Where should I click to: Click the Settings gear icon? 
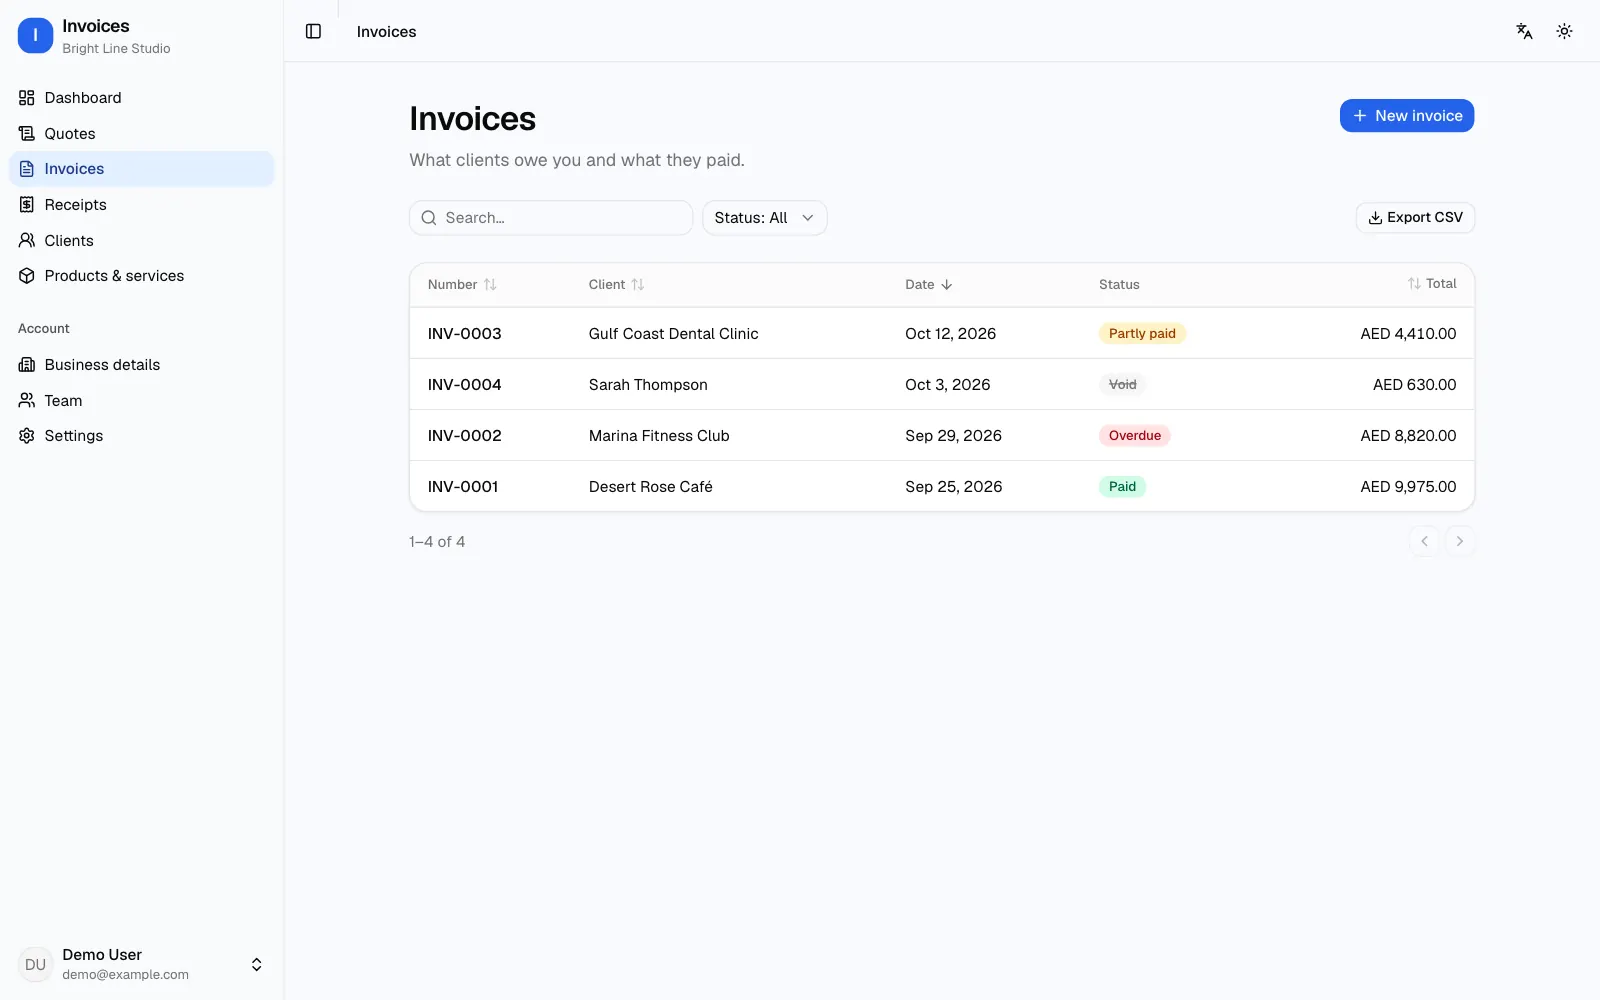[27, 435]
